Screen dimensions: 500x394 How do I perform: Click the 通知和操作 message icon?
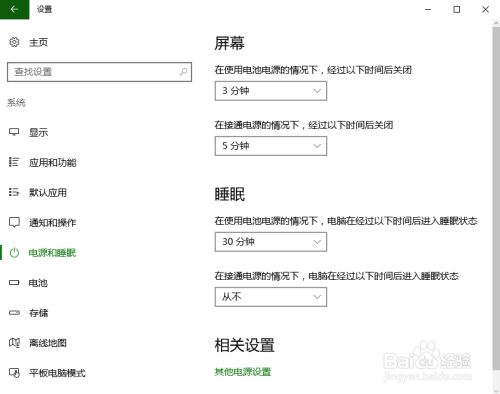(14, 222)
